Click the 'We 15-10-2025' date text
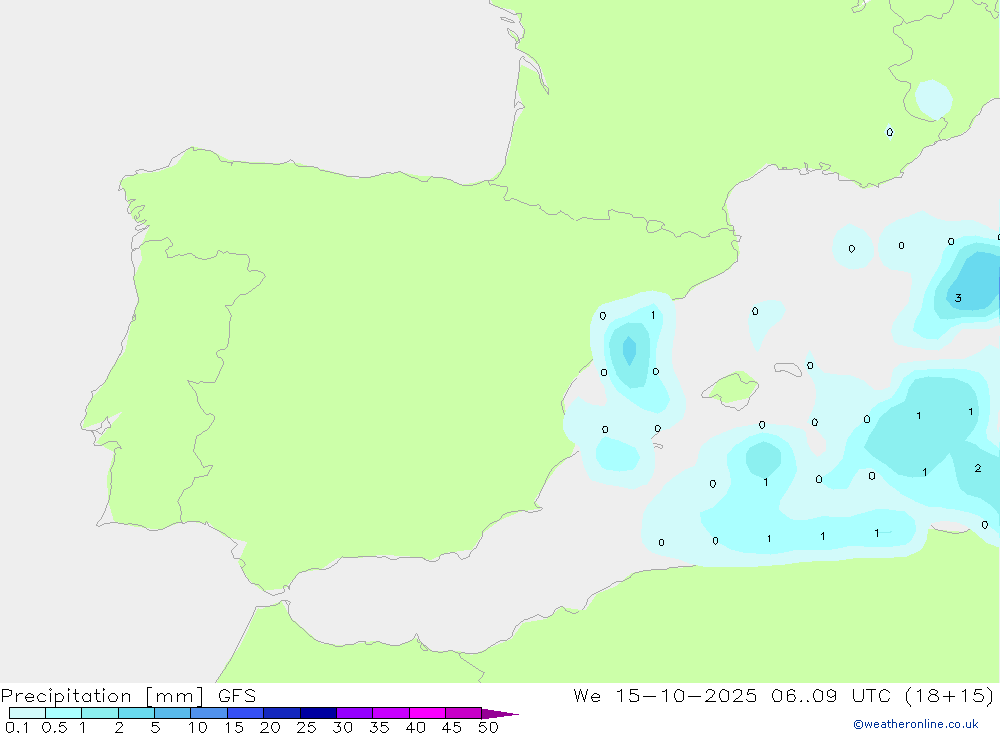 665,695
